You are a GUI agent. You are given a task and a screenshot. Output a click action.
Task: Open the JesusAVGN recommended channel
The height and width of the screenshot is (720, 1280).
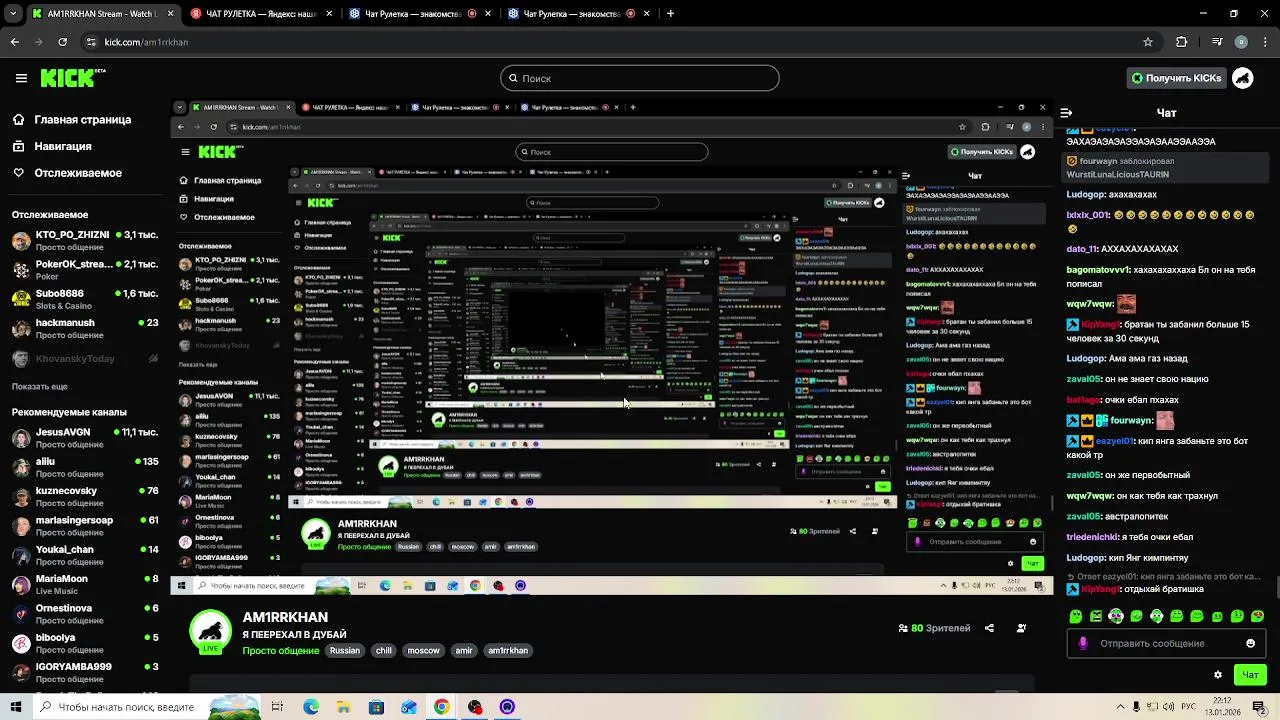pos(84,438)
